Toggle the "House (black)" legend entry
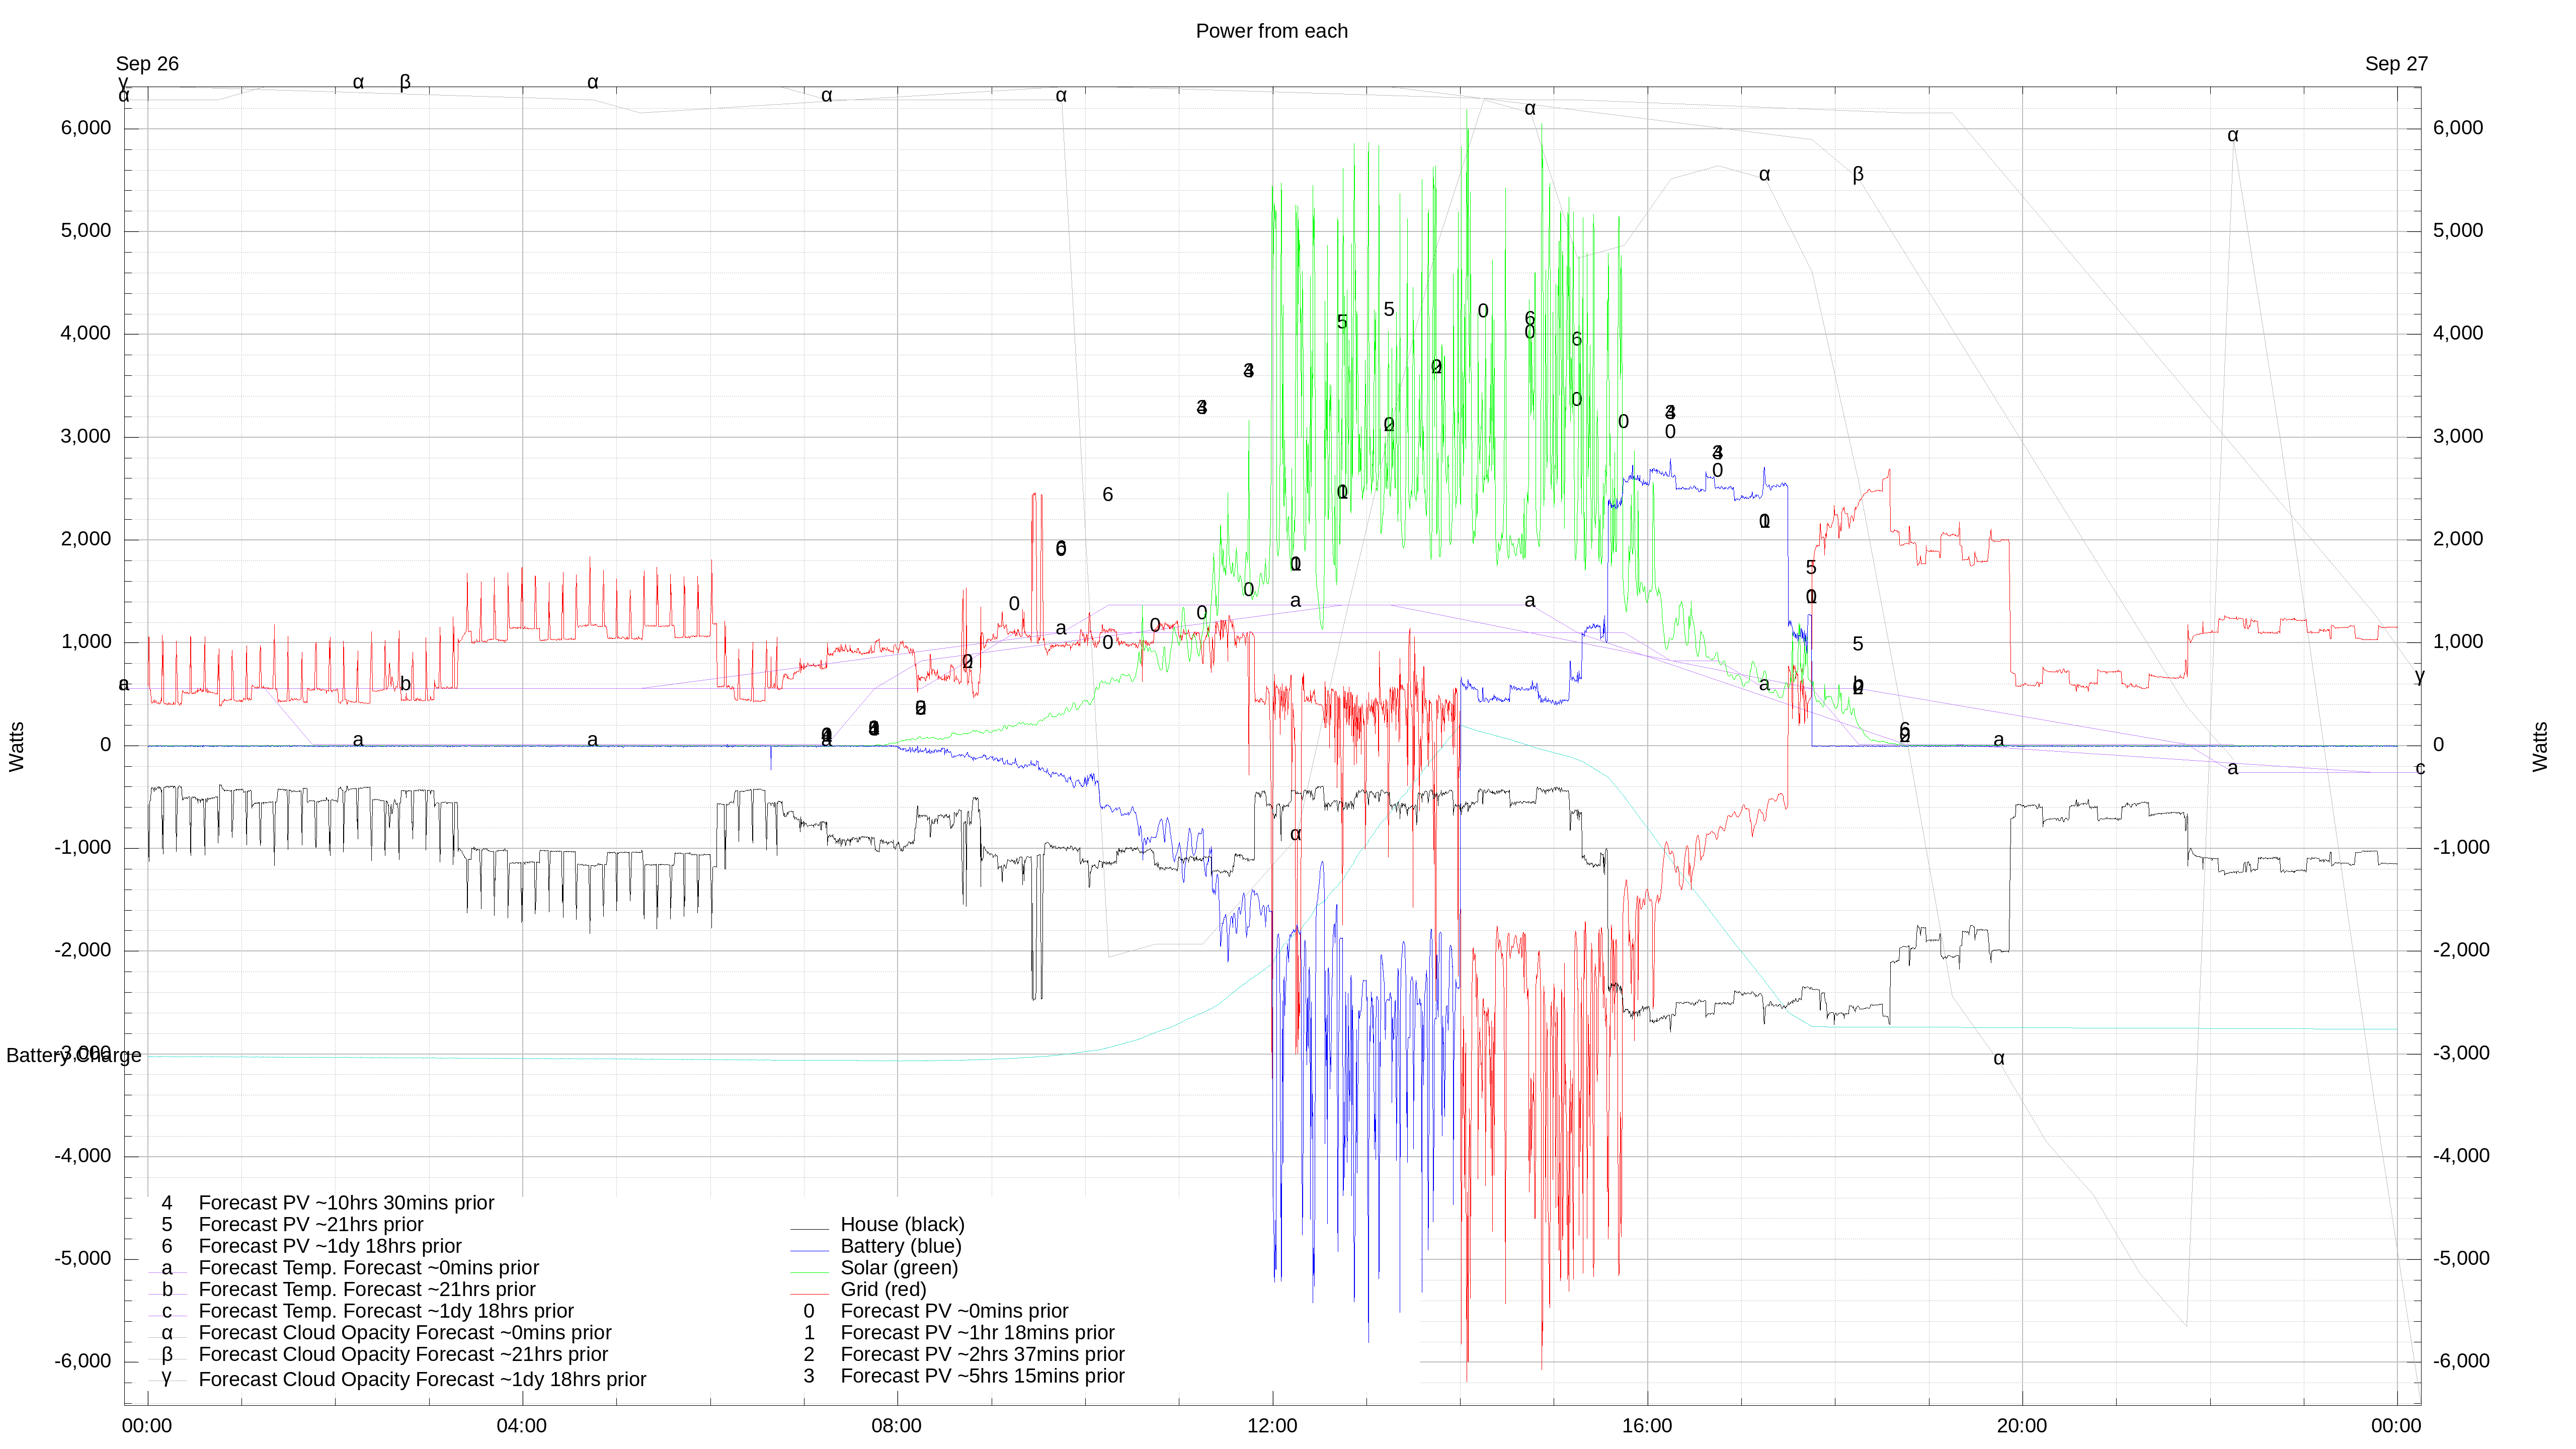The width and height of the screenshot is (2576, 1449). tap(902, 1225)
